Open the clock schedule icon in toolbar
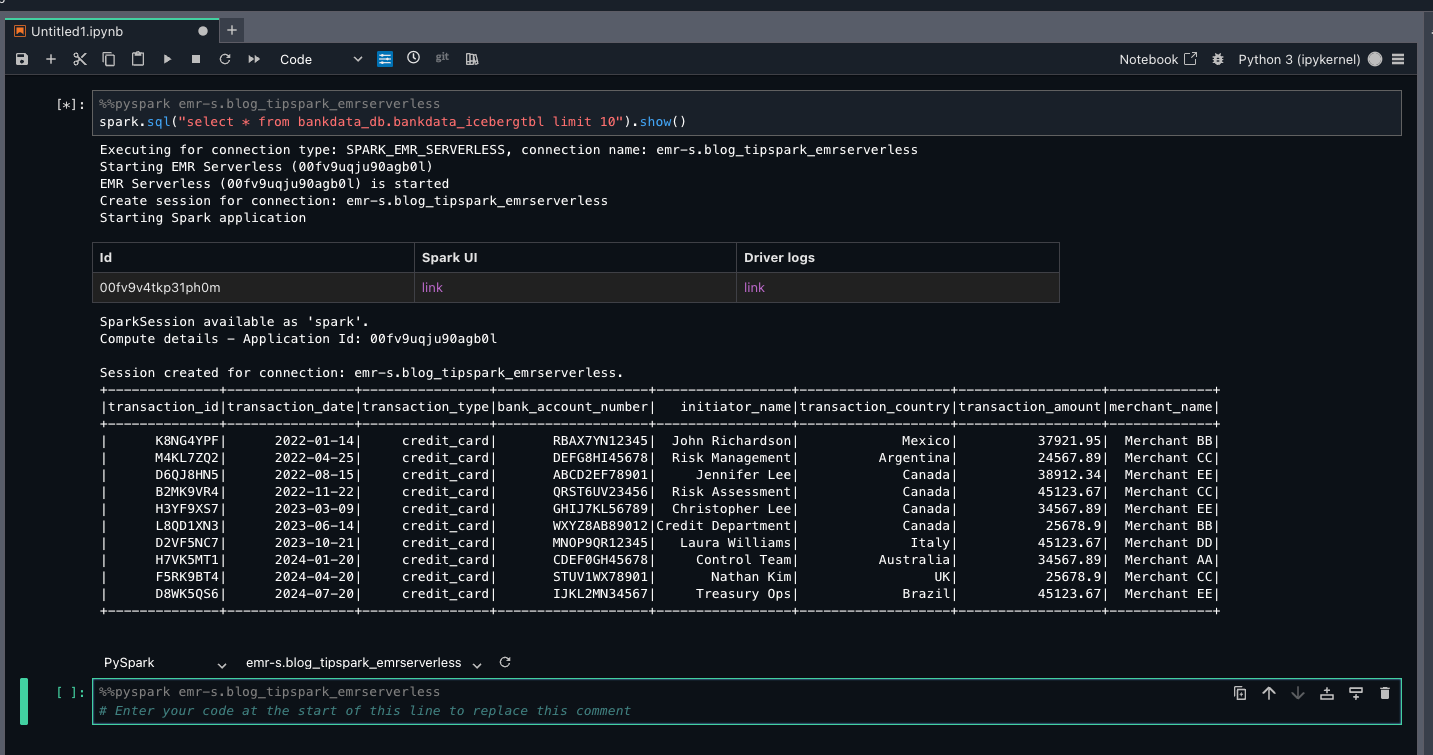 (x=413, y=59)
